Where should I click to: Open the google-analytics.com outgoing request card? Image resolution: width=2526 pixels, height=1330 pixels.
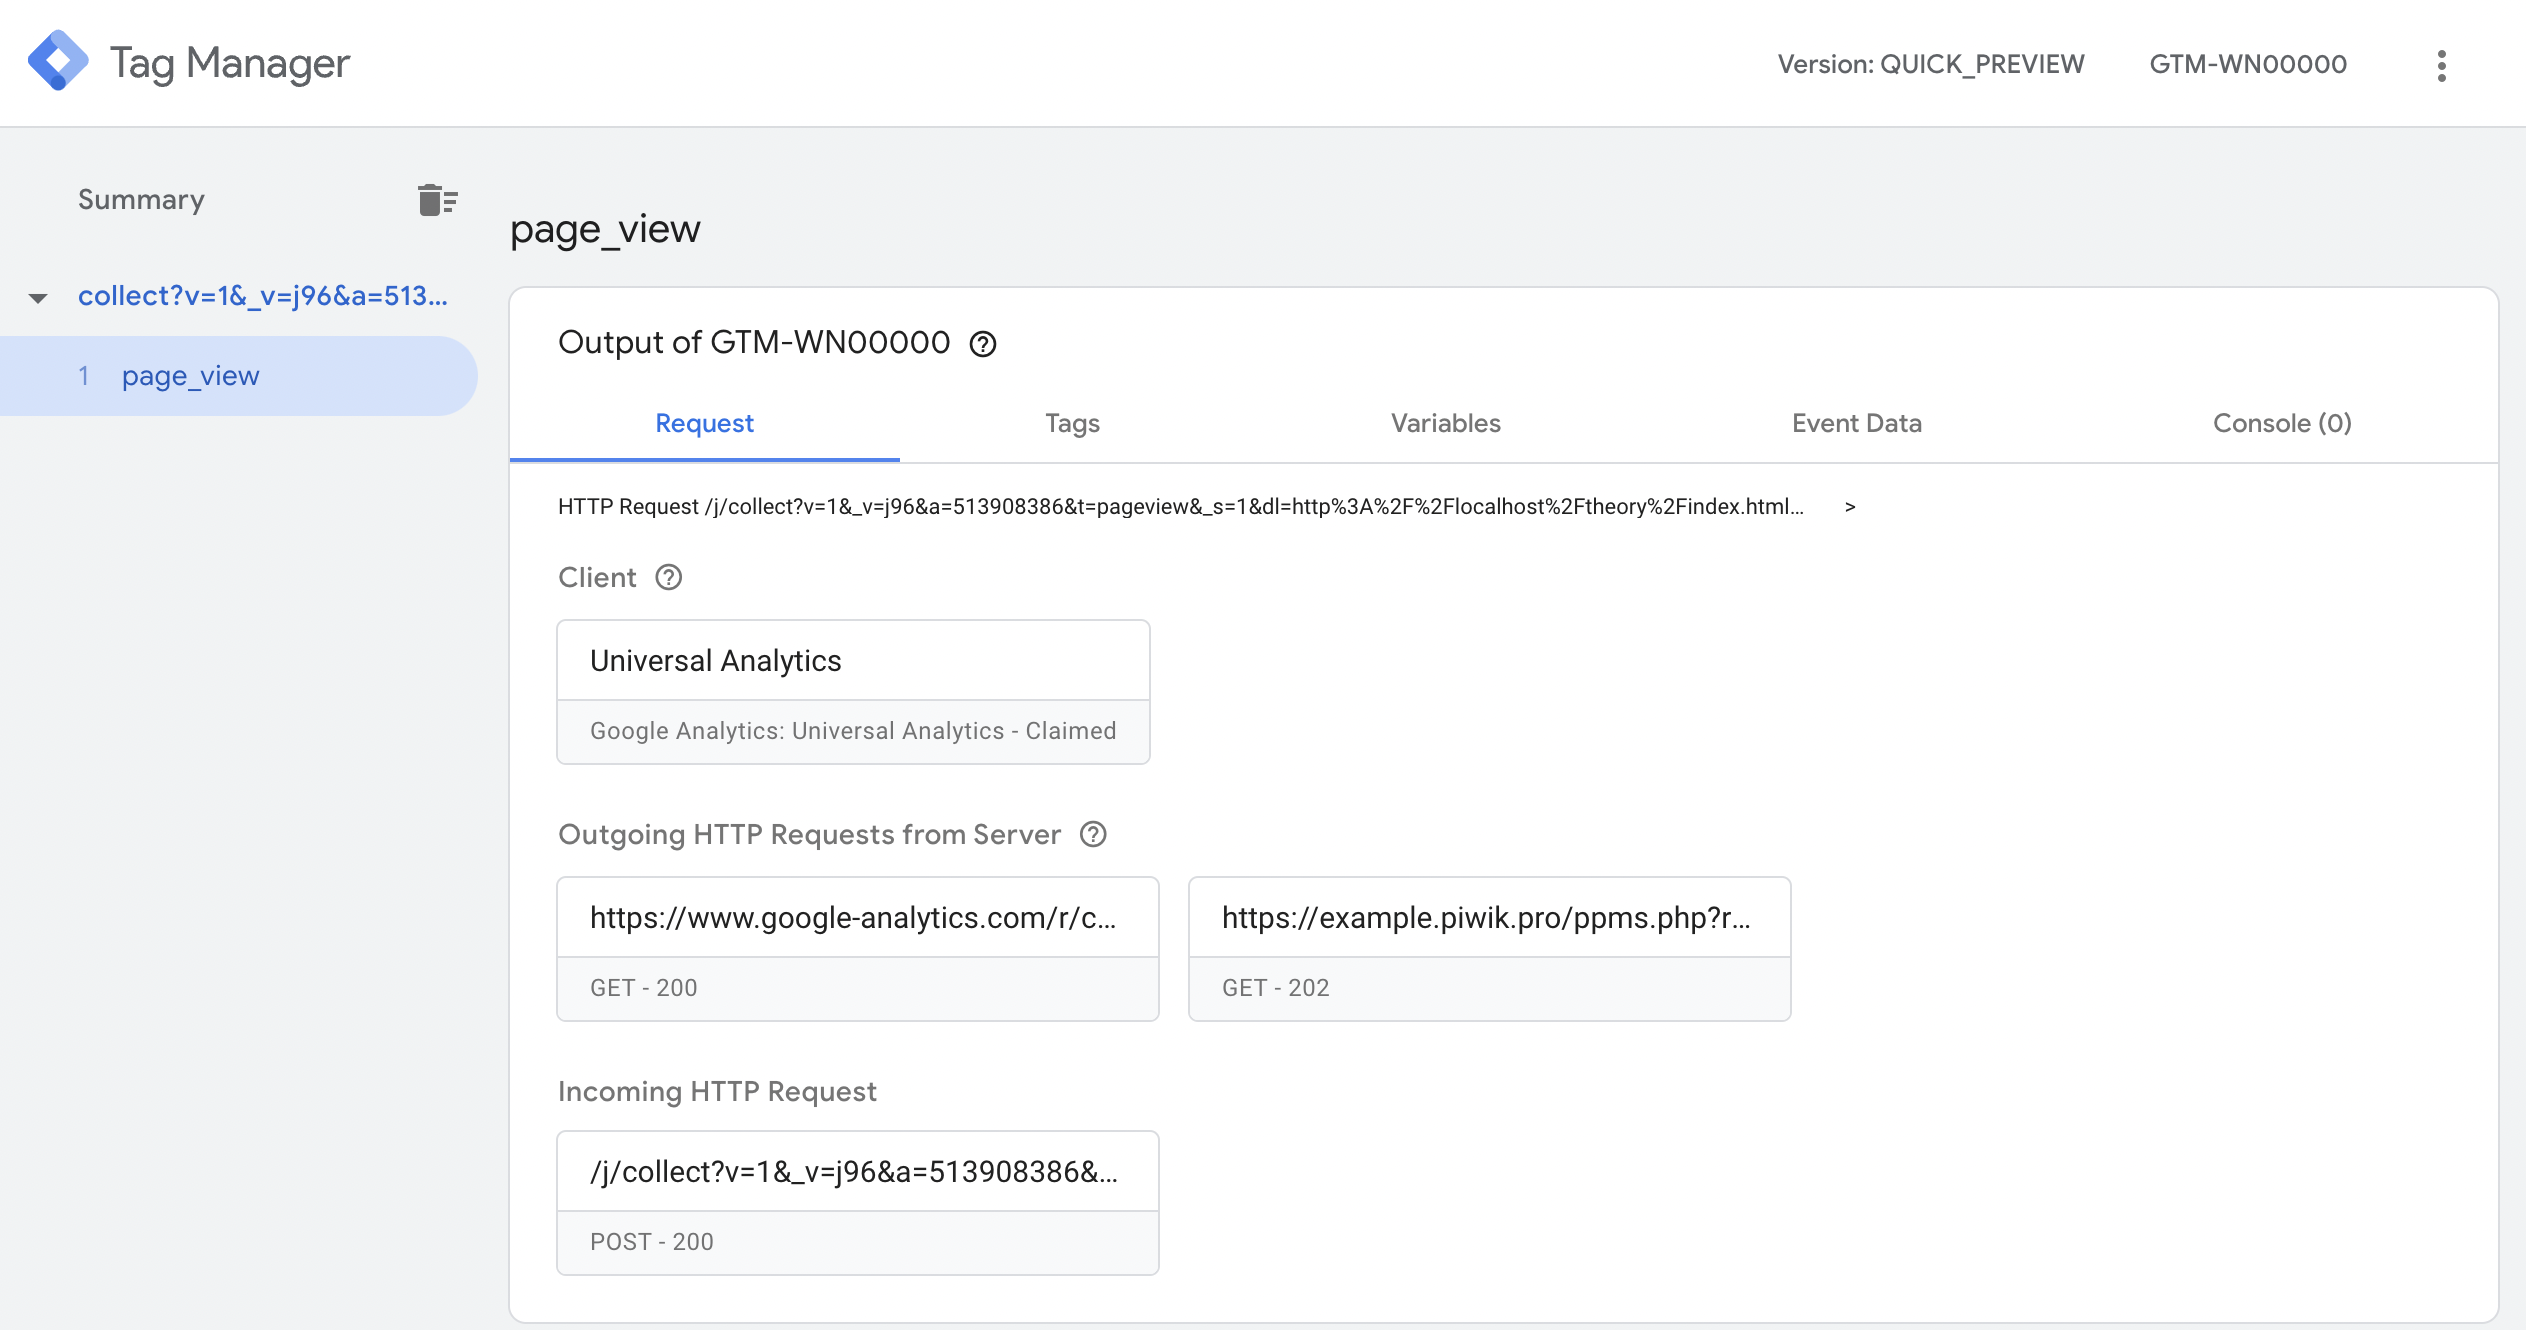coord(858,949)
